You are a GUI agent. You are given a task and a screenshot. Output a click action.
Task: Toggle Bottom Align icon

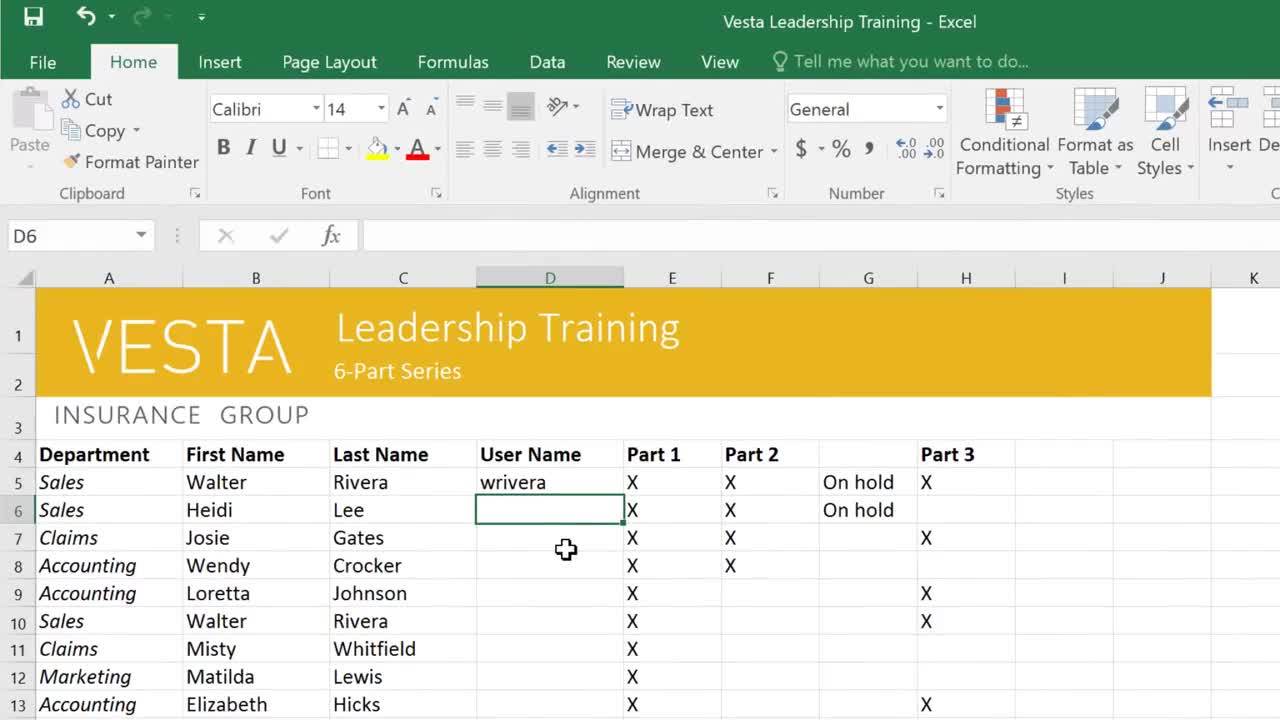coord(521,105)
